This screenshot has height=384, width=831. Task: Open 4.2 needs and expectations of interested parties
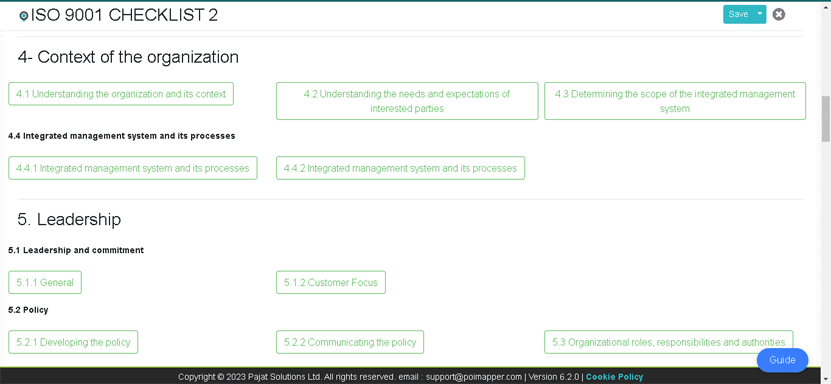[x=407, y=101]
